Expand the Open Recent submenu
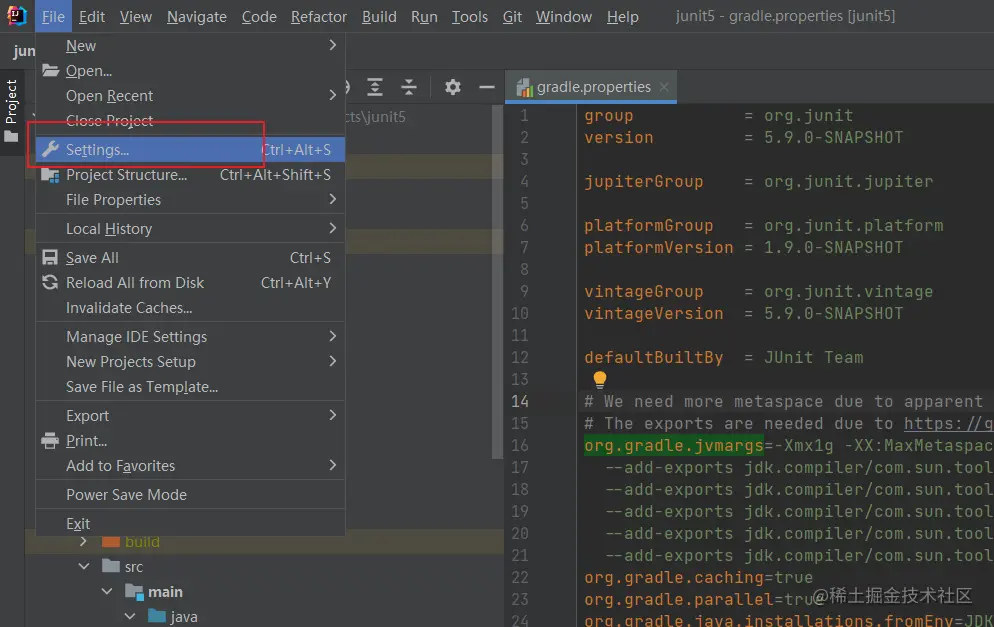This screenshot has height=627, width=994. point(190,96)
